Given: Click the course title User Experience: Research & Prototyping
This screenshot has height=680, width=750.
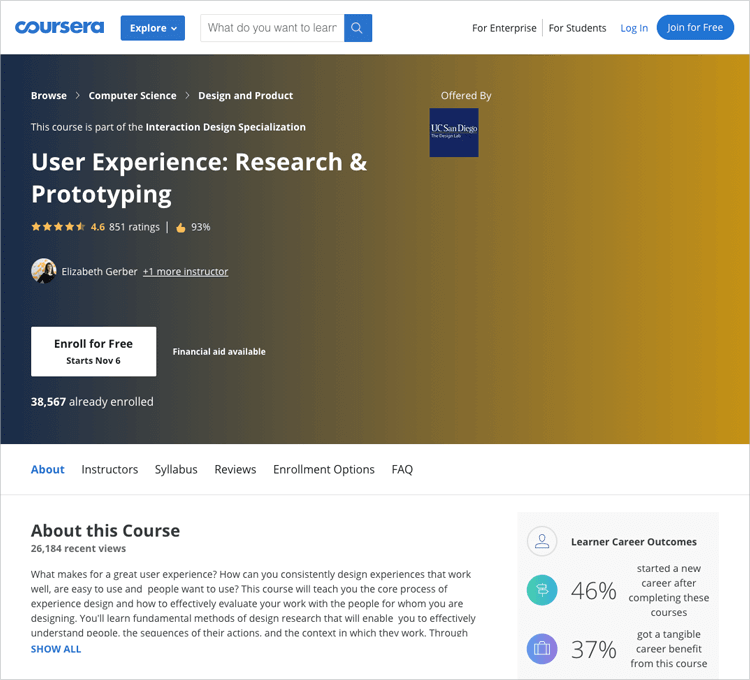Looking at the screenshot, I should click(x=199, y=178).
